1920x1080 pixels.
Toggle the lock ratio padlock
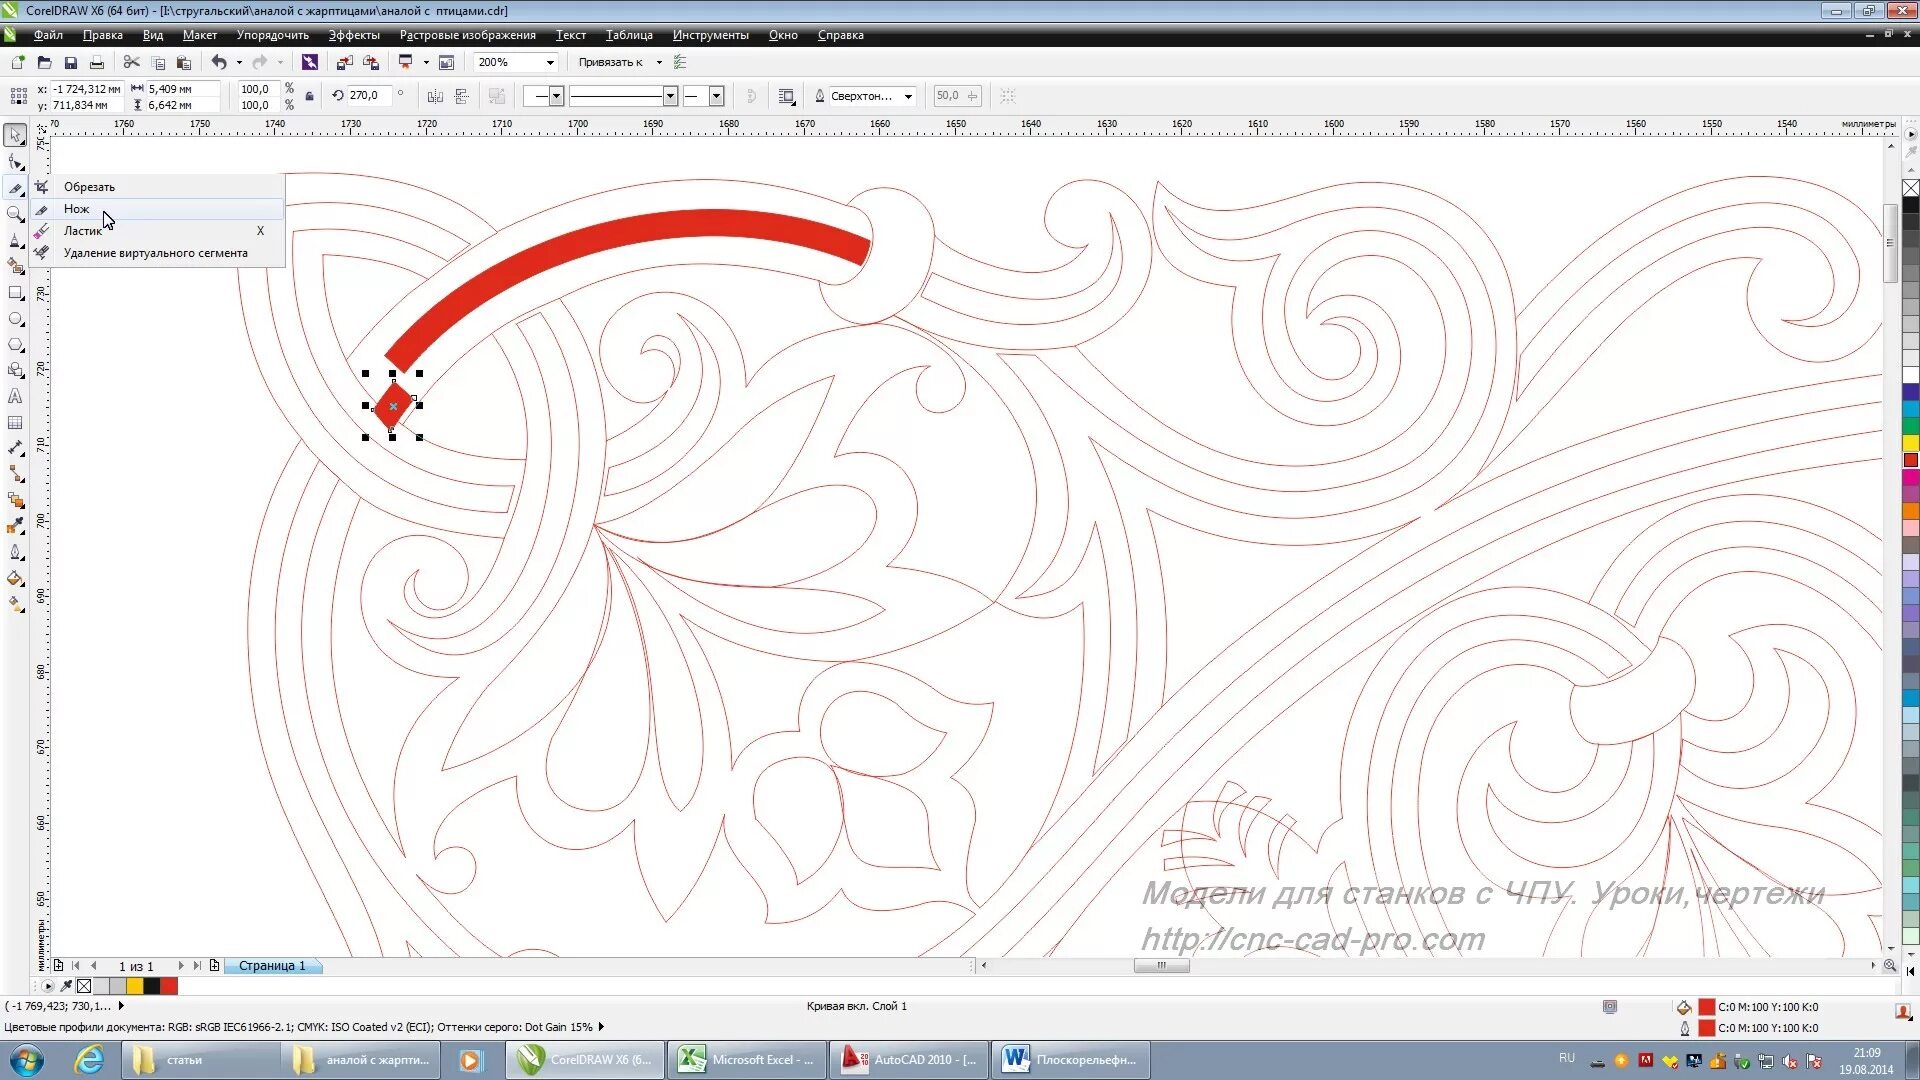click(309, 97)
